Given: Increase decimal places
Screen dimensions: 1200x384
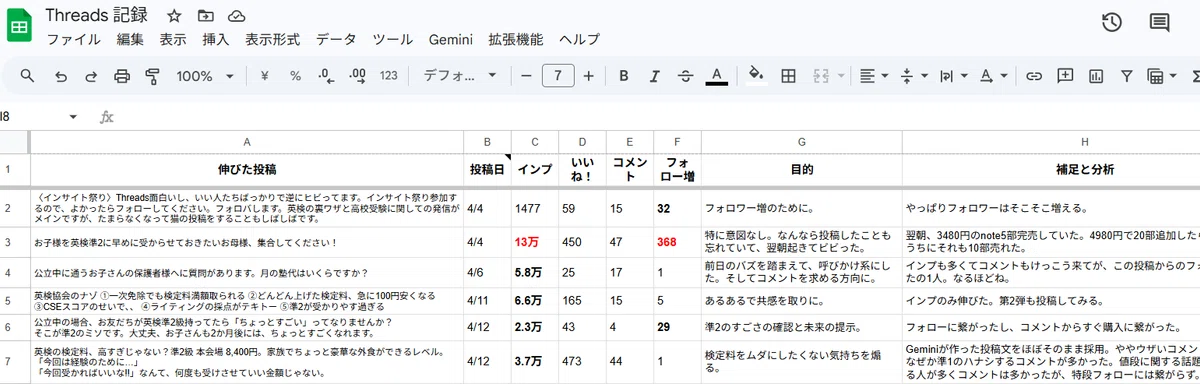Looking at the screenshot, I should (357, 76).
